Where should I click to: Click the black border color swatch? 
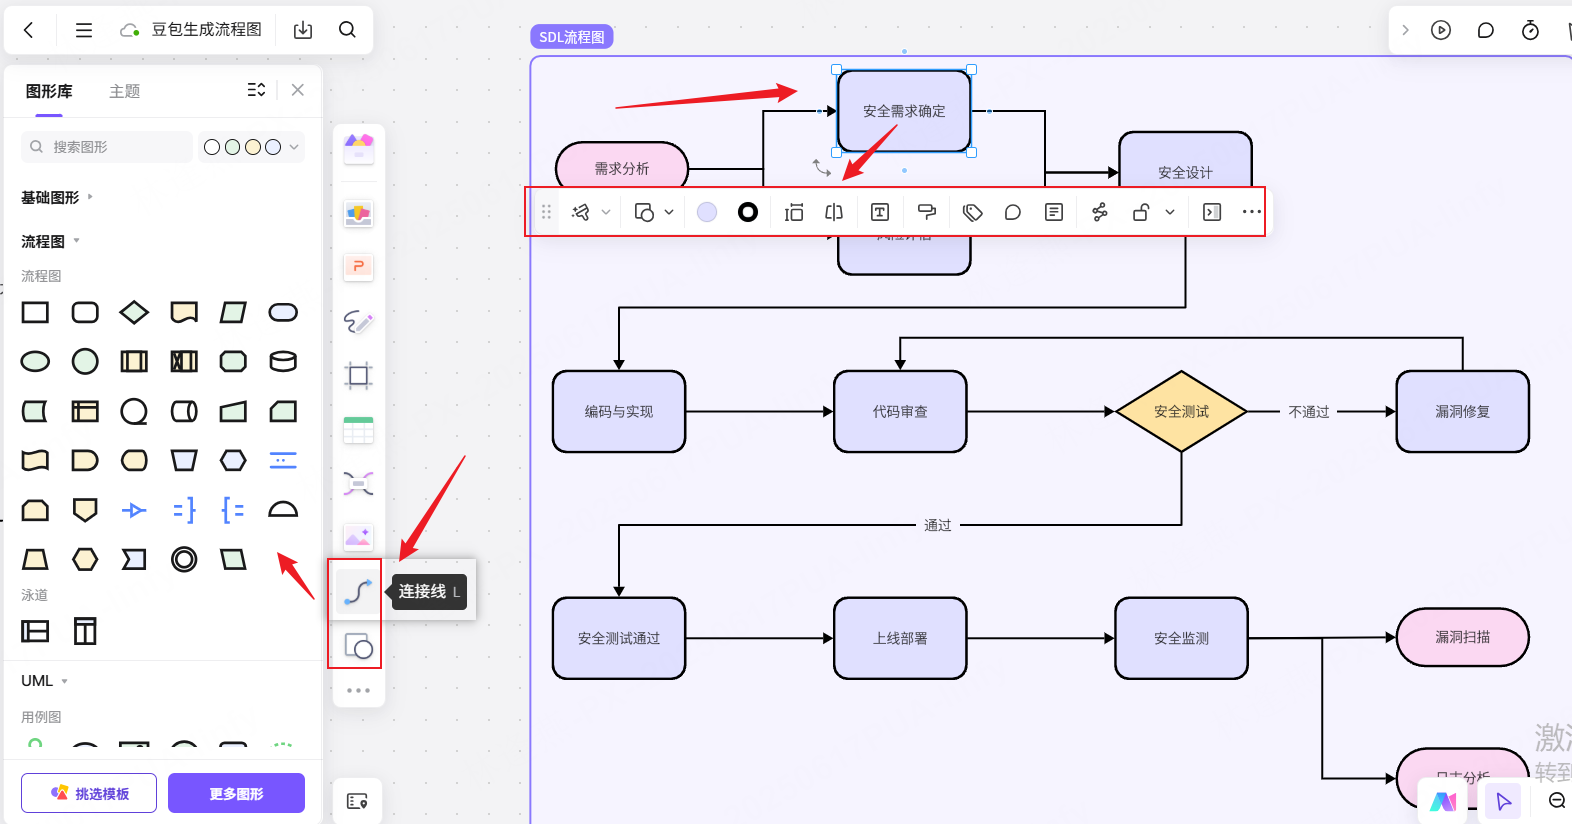coord(748,212)
